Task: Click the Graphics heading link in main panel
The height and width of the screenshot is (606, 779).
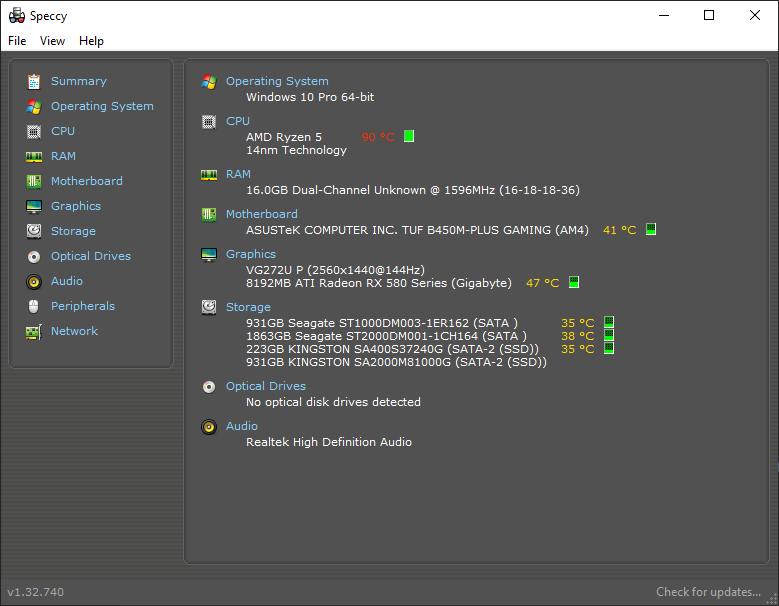Action: [251, 254]
